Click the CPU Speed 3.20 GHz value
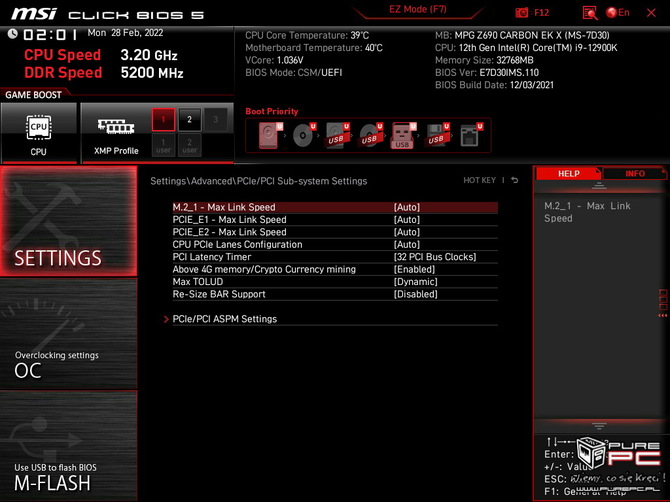This screenshot has width=670, height=502. [x=149, y=55]
